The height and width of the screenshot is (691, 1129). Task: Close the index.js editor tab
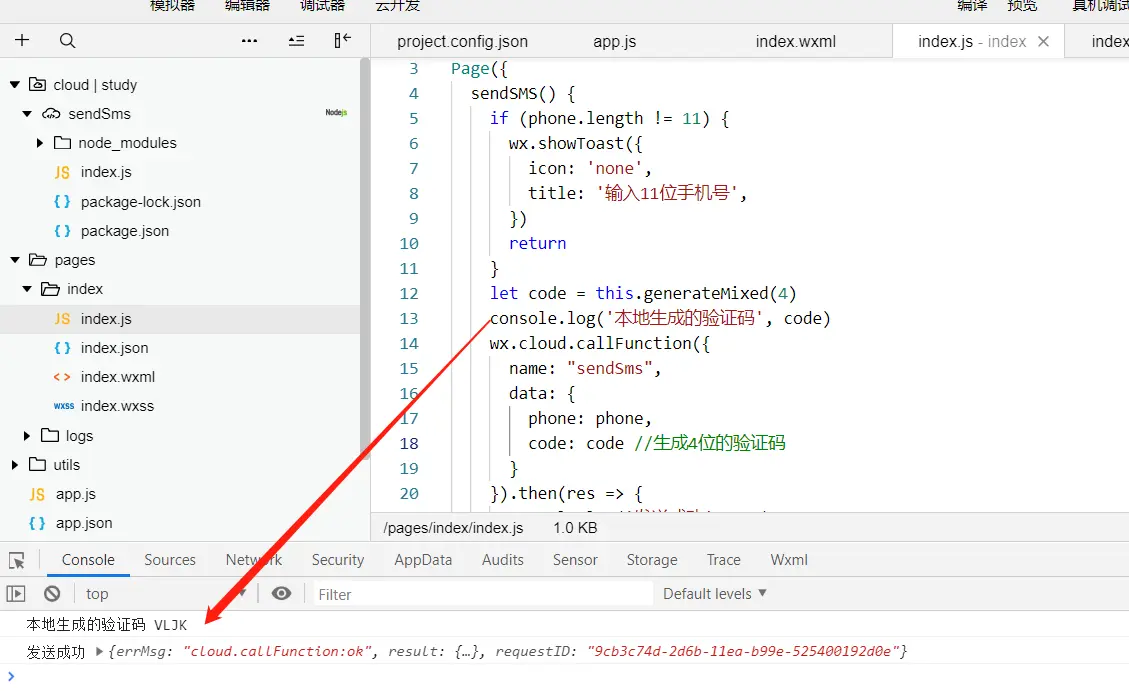pyautogui.click(x=1043, y=42)
